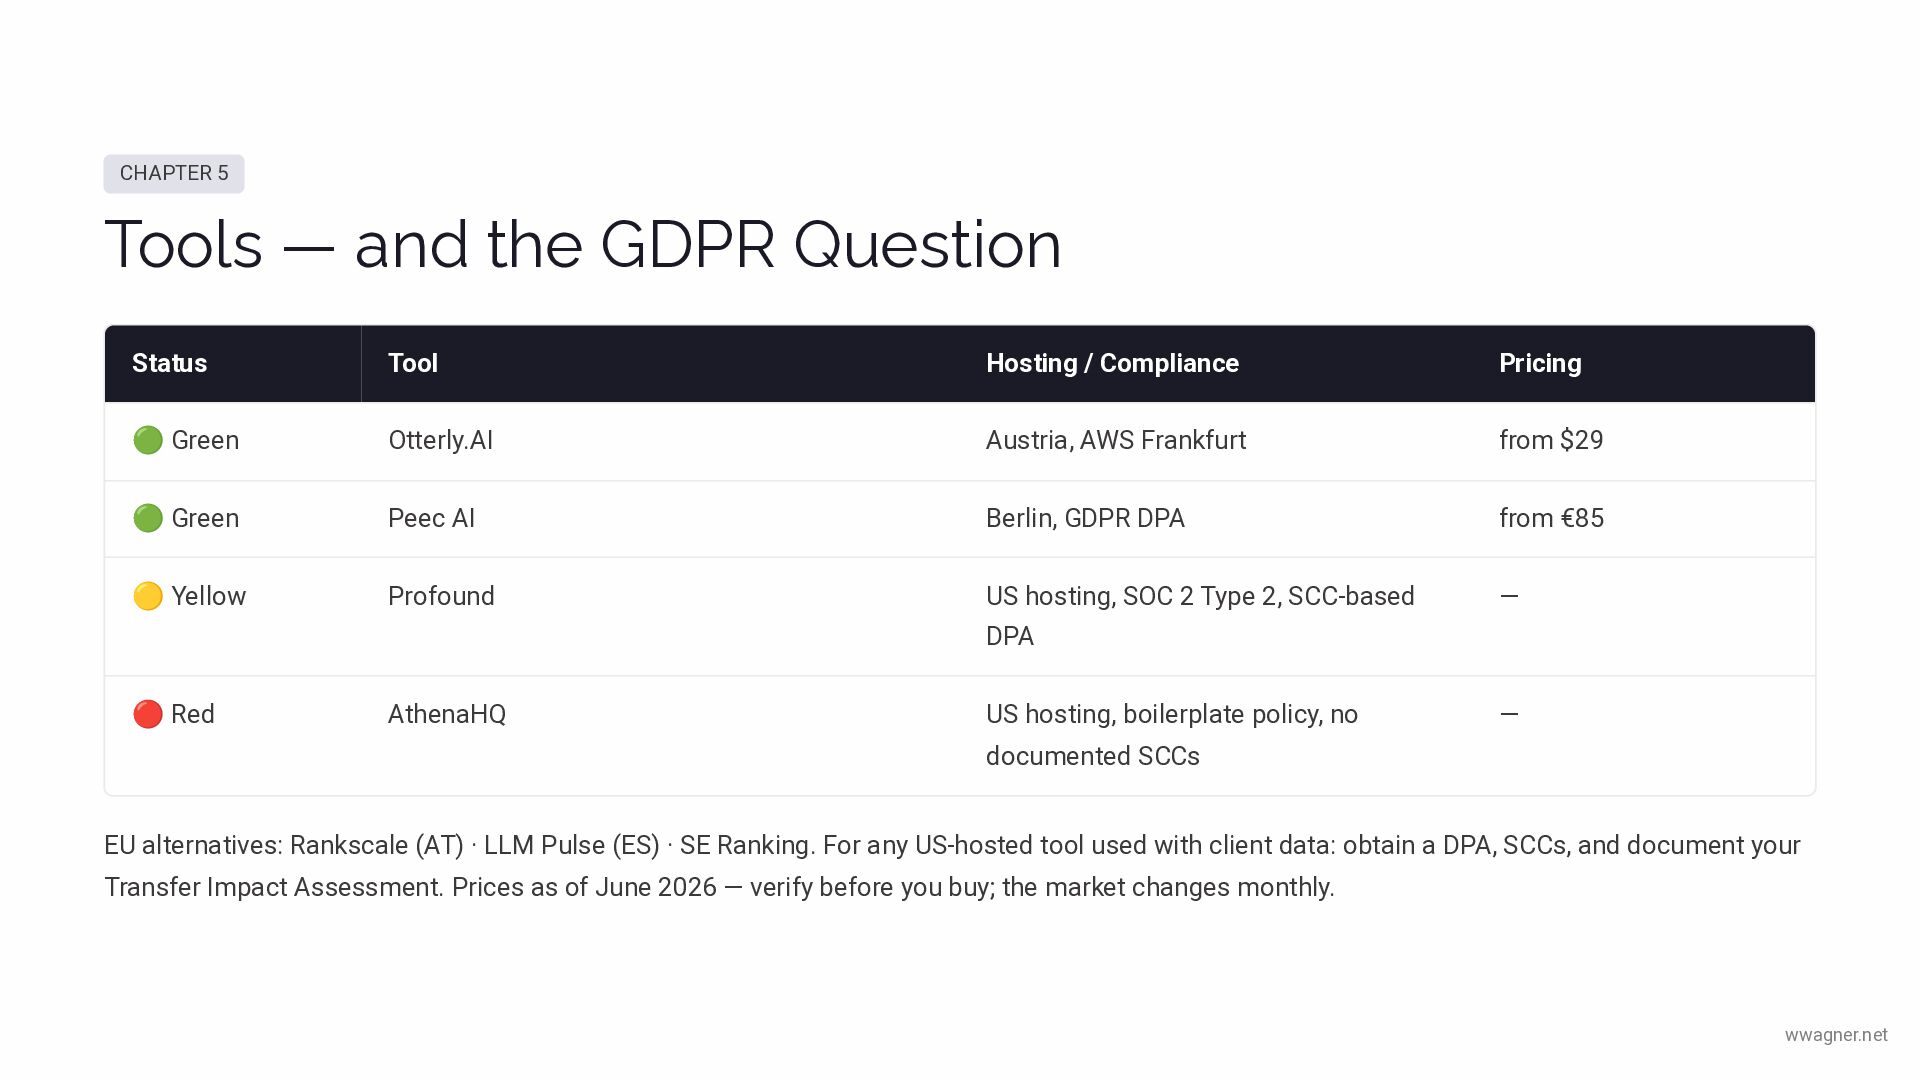Click the 'from €85' pricing cell
The width and height of the screenshot is (1920, 1080).
1551,518
